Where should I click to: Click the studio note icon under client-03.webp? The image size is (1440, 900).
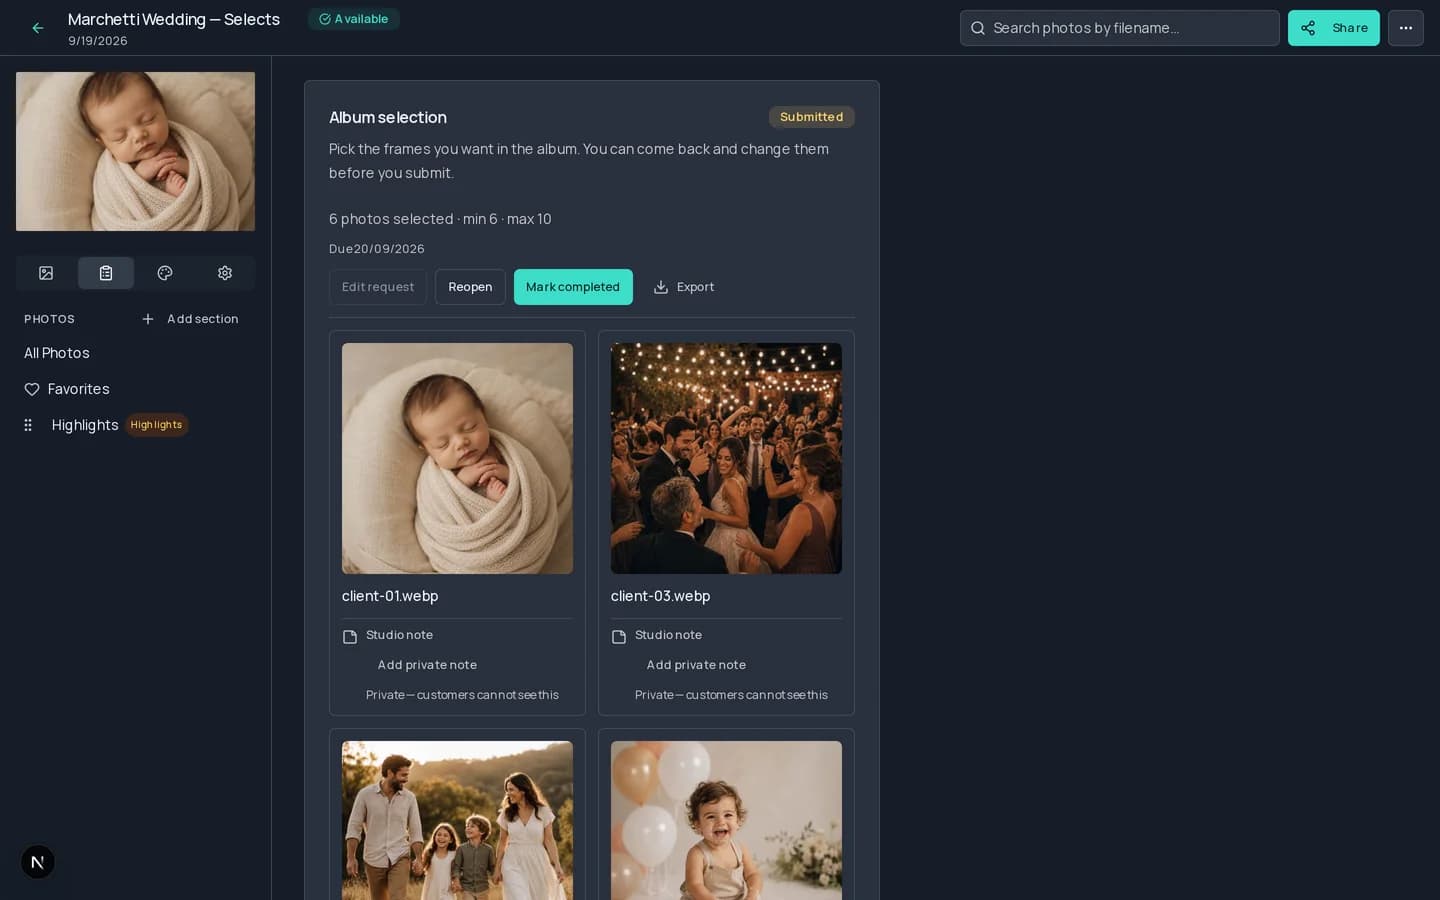(x=619, y=637)
